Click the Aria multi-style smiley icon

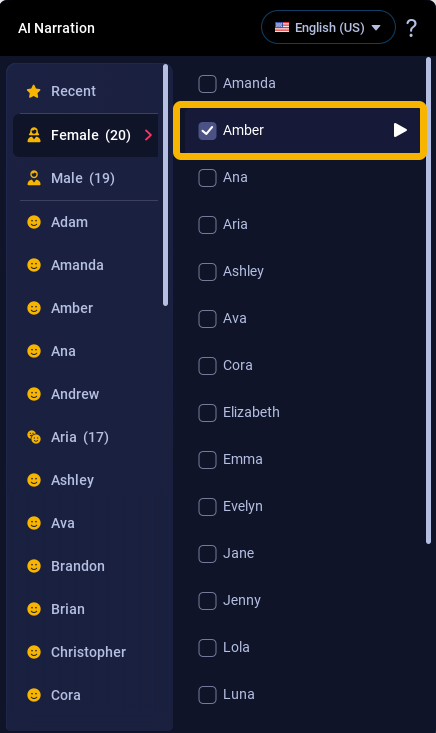pyautogui.click(x=34, y=437)
